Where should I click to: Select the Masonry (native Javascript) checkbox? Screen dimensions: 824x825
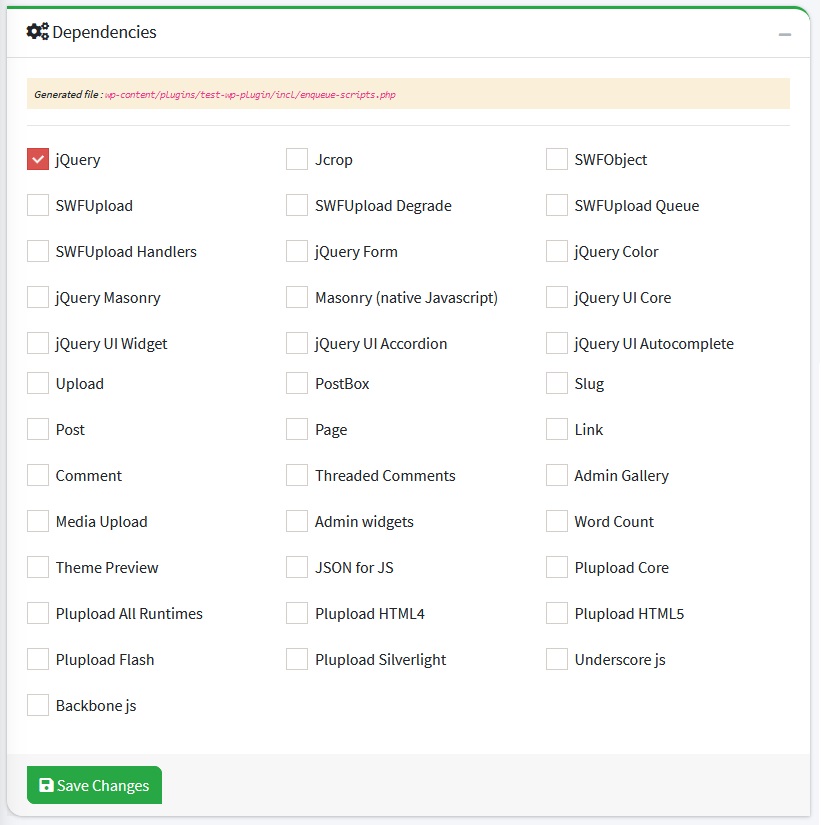click(297, 297)
